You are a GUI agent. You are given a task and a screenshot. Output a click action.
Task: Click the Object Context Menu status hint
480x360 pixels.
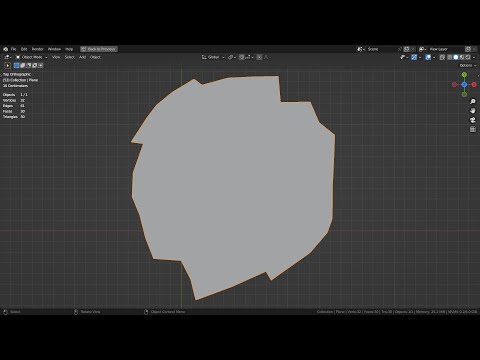pos(164,312)
